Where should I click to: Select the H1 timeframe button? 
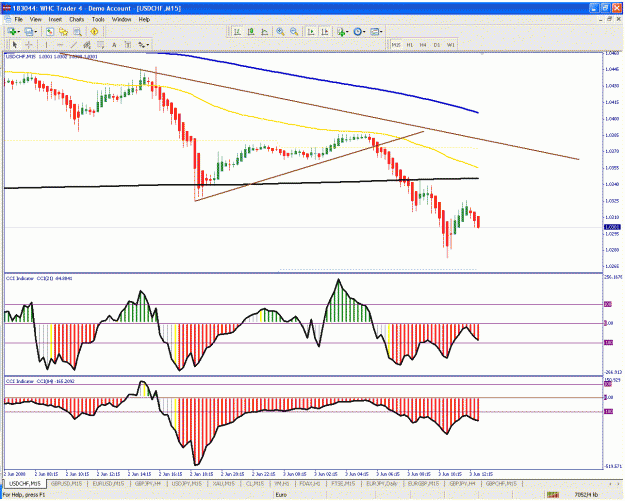tap(409, 45)
